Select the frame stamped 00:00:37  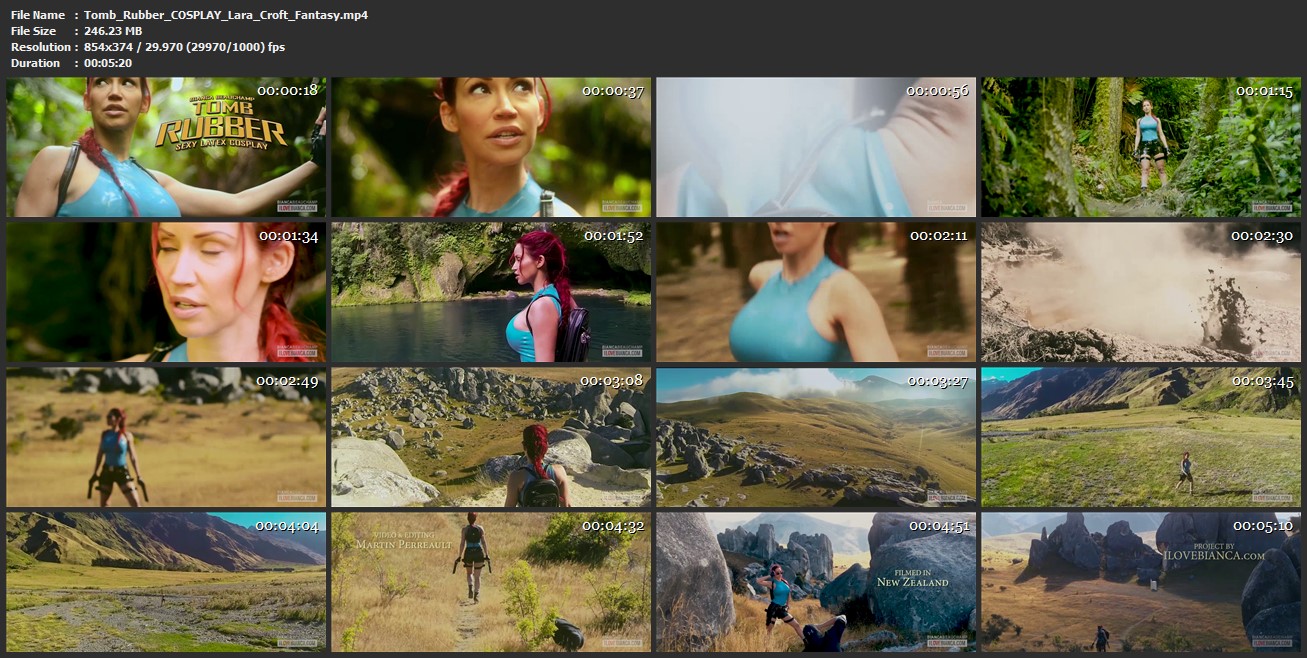(491, 147)
